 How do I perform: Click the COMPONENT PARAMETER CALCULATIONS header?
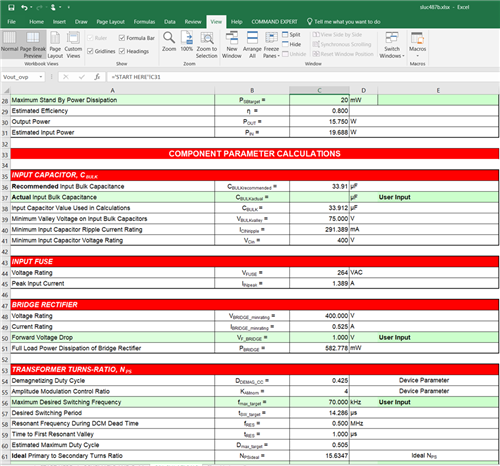(255, 154)
